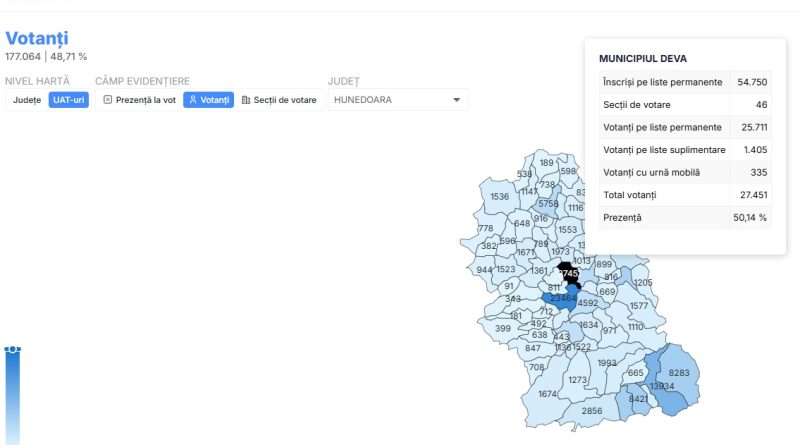Select the map region labeled 1674
The width and height of the screenshot is (800, 445).
pyautogui.click(x=547, y=394)
